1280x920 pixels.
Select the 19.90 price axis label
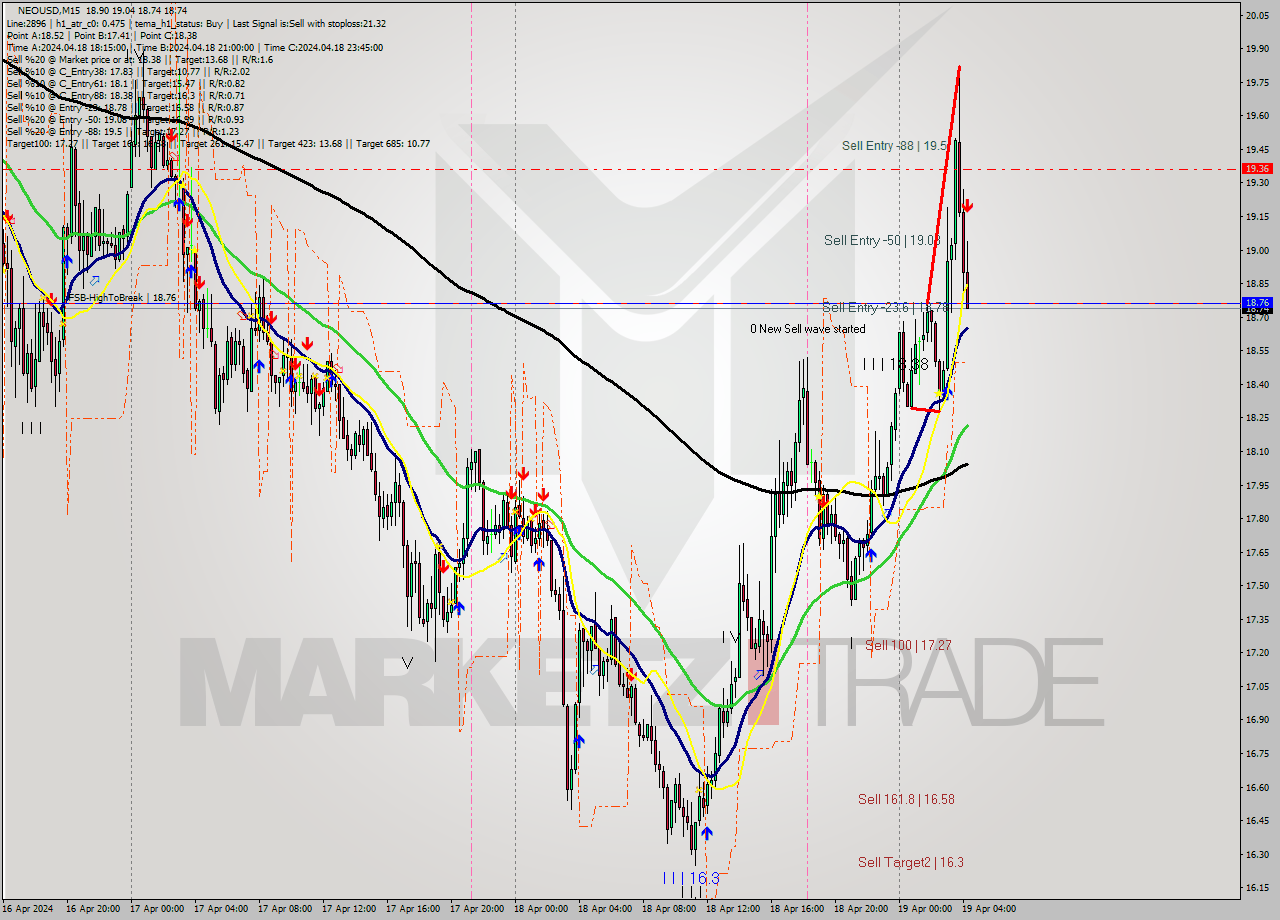click(1257, 48)
